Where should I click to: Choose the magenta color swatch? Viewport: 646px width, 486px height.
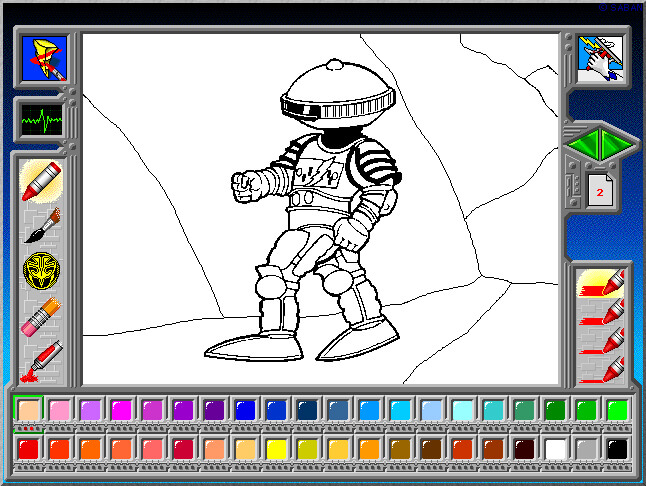click(x=122, y=410)
